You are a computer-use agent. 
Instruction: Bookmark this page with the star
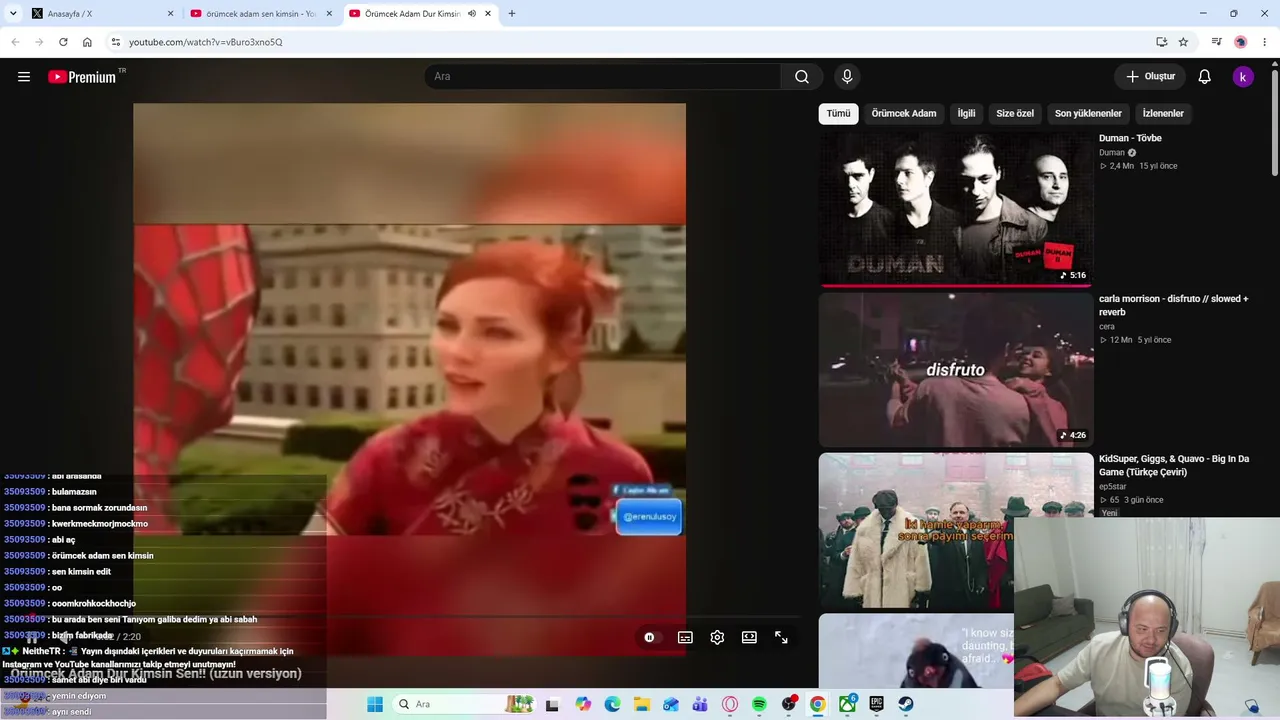pos(1183,42)
